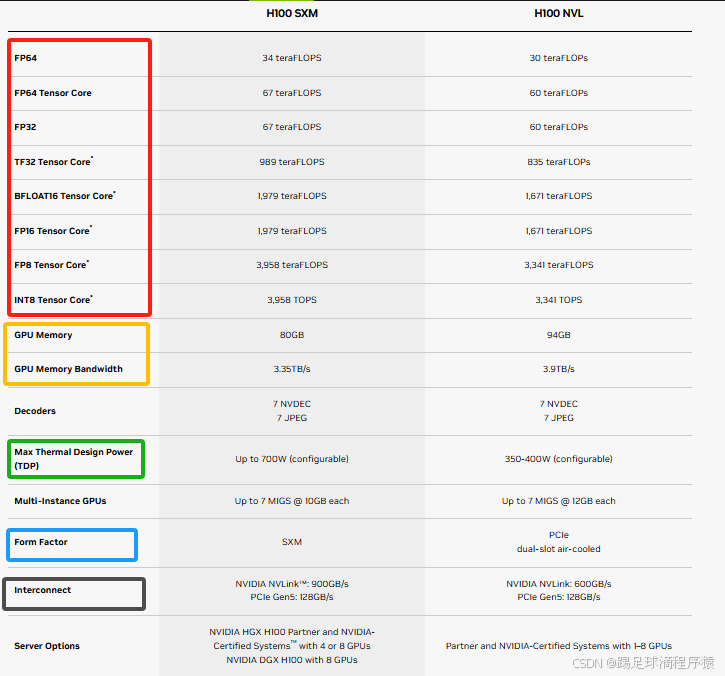Select the 3,958 teraFLOPS cell

click(292, 265)
